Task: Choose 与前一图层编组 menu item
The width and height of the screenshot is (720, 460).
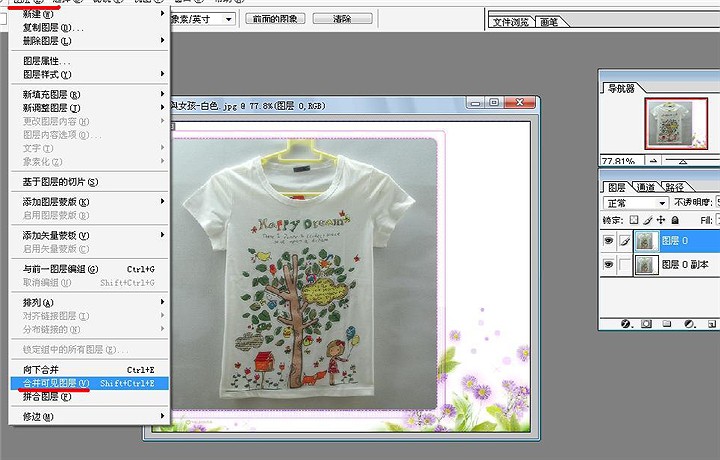Action: coord(90,269)
